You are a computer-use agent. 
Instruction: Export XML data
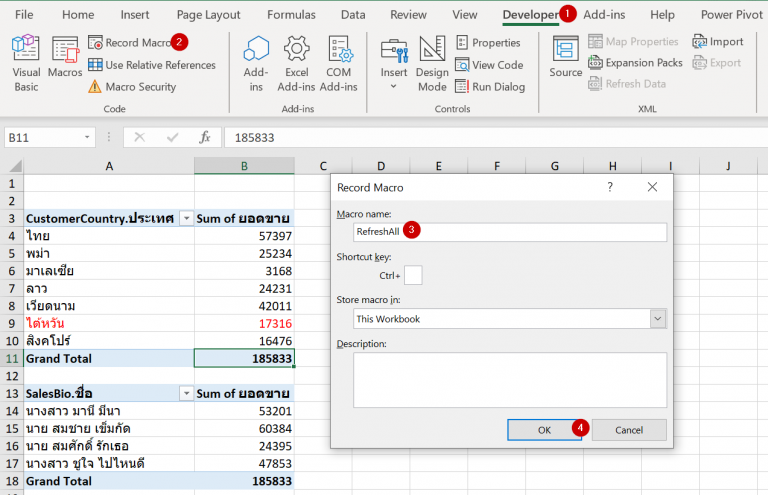pos(717,63)
